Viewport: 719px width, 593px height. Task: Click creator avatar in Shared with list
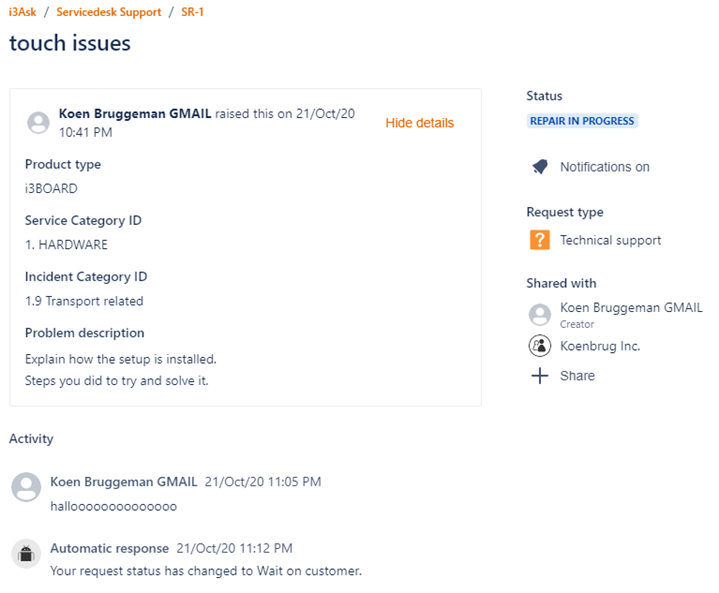[x=540, y=315]
